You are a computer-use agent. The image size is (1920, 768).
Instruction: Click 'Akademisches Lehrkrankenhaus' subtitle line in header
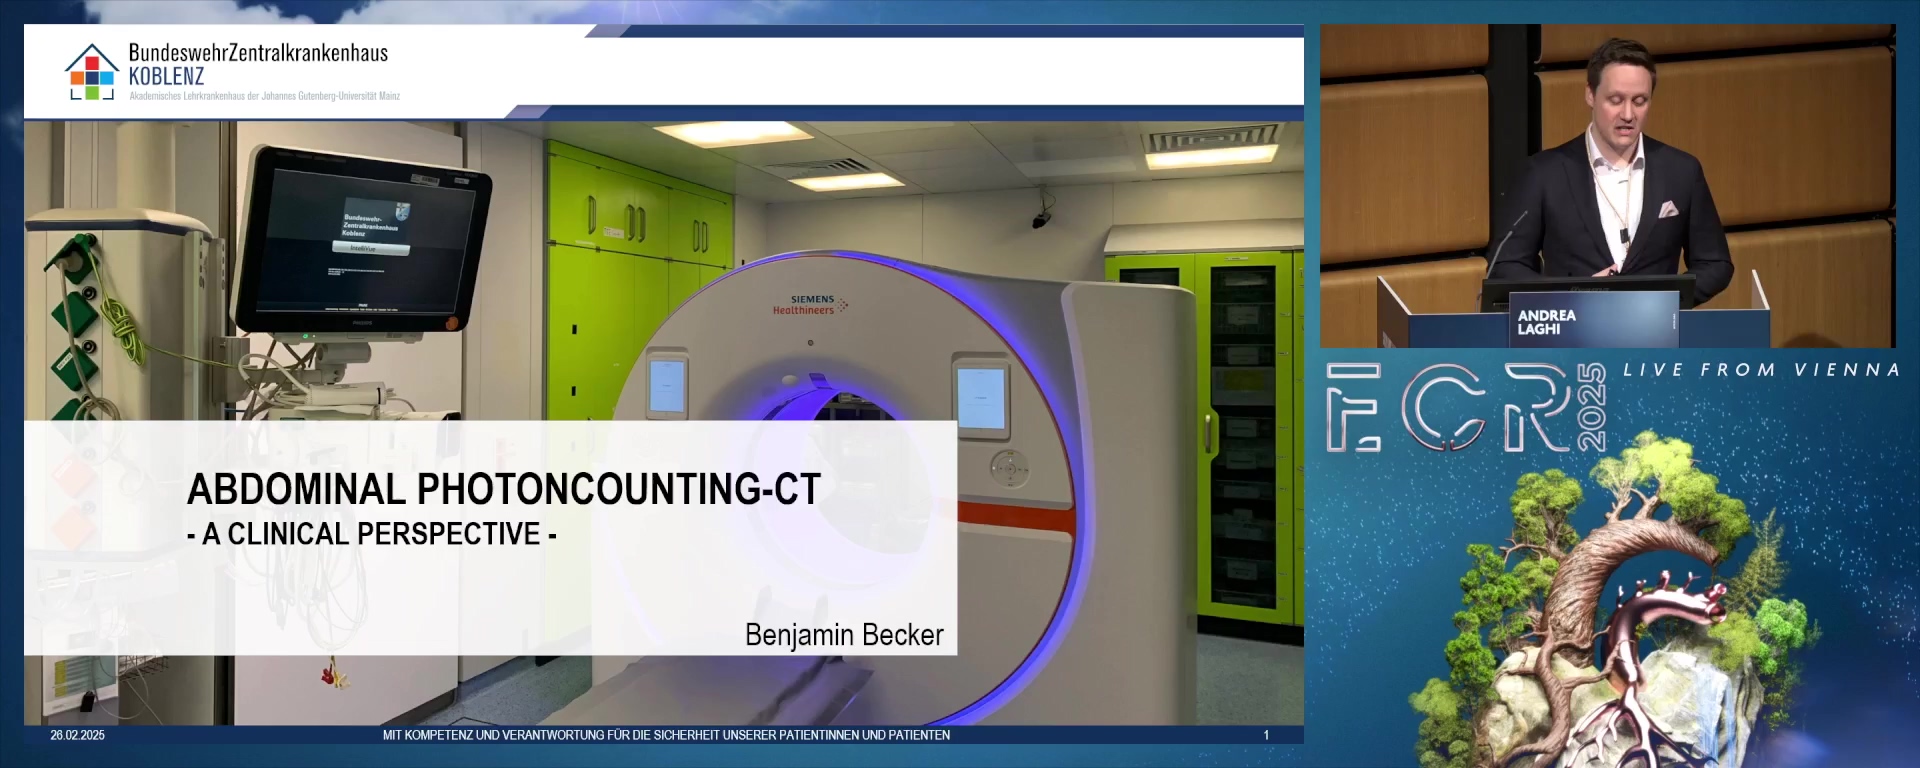coord(264,96)
